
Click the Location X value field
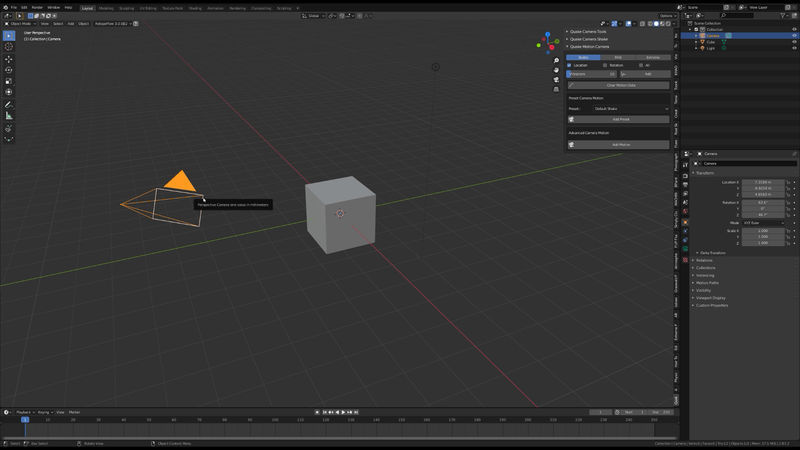click(x=763, y=182)
